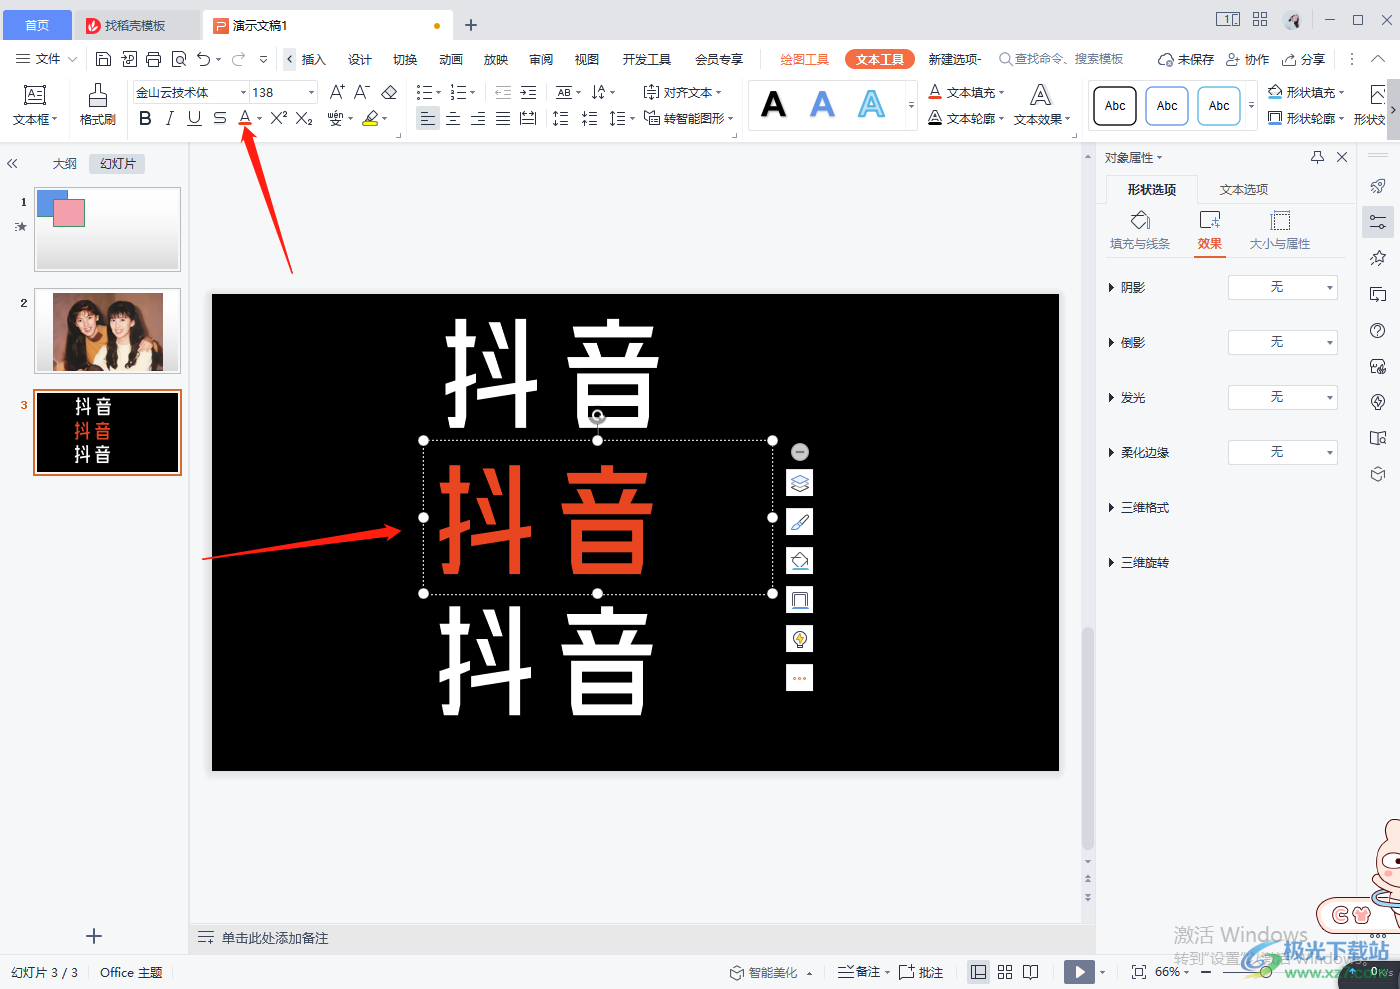
Task: Click the clear formatting eraser icon
Action: [x=389, y=92]
